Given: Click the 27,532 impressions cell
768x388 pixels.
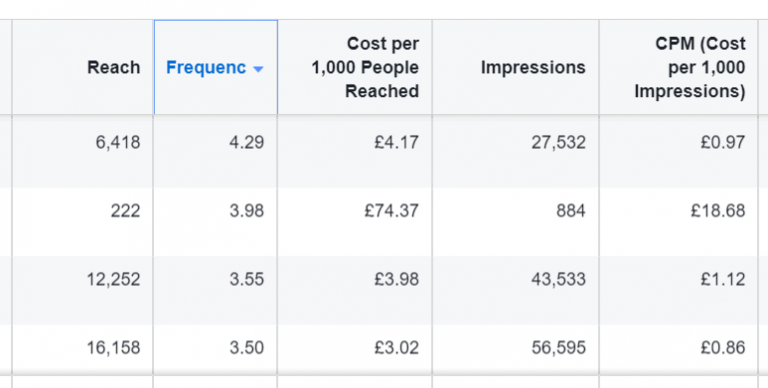Looking at the screenshot, I should click(x=558, y=143).
